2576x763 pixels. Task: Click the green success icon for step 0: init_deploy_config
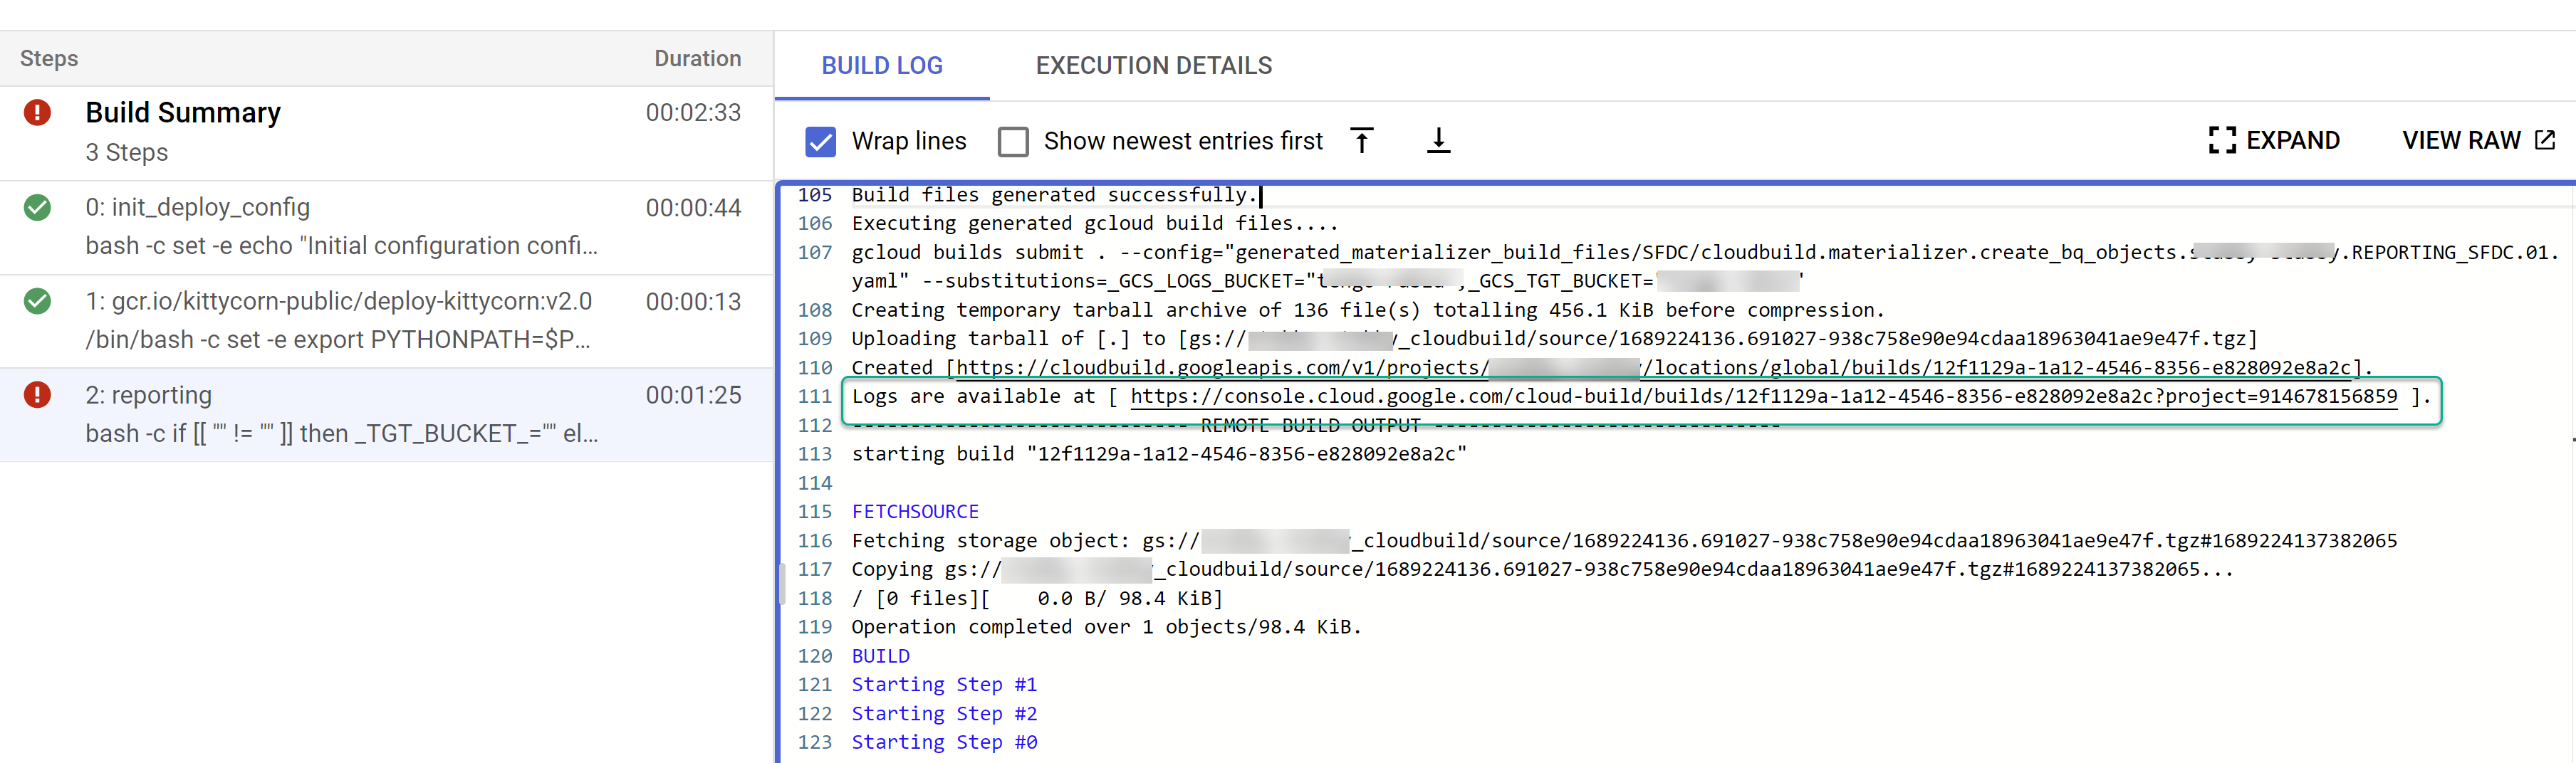pyautogui.click(x=37, y=208)
